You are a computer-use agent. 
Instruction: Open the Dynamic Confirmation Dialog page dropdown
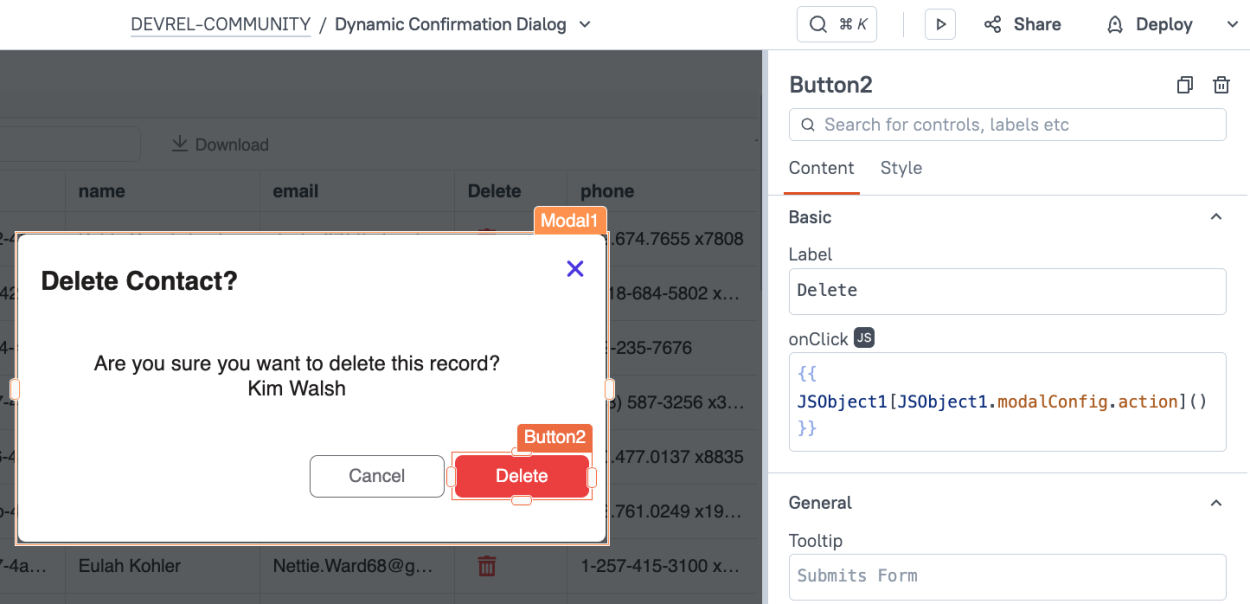coord(585,24)
